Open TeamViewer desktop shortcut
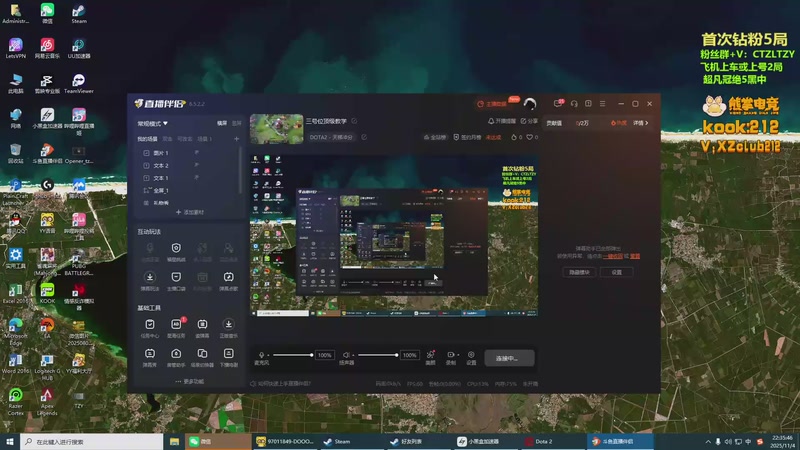This screenshot has width=800, height=450. (x=79, y=84)
